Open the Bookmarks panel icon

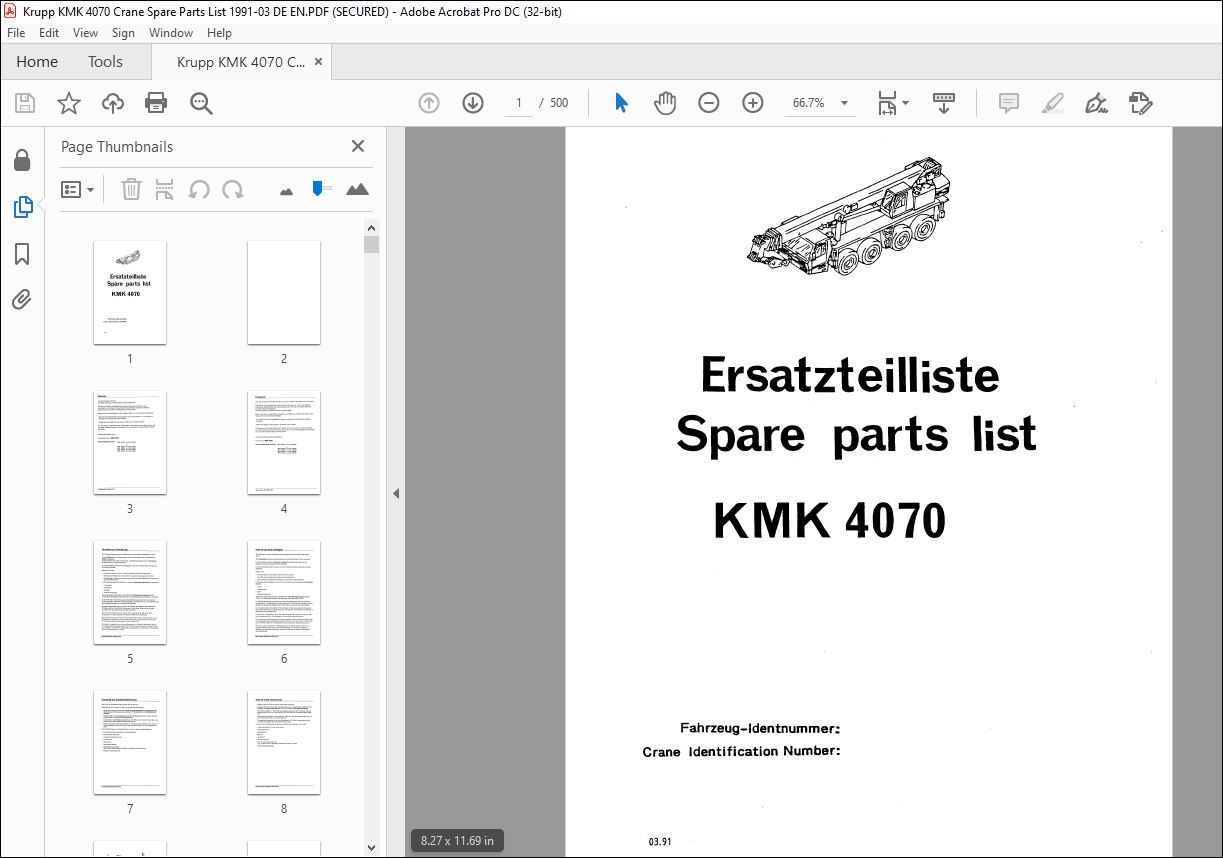22,254
